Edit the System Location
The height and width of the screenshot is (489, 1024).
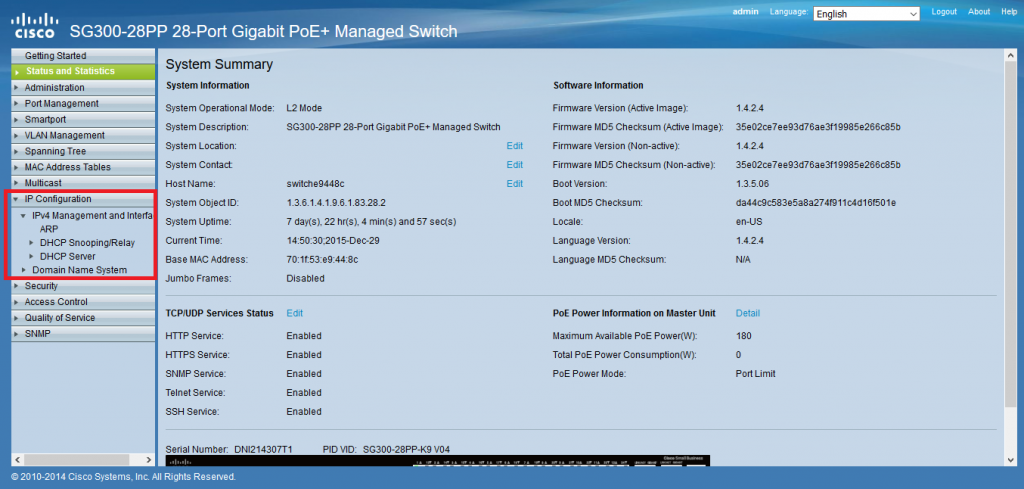tap(515, 146)
